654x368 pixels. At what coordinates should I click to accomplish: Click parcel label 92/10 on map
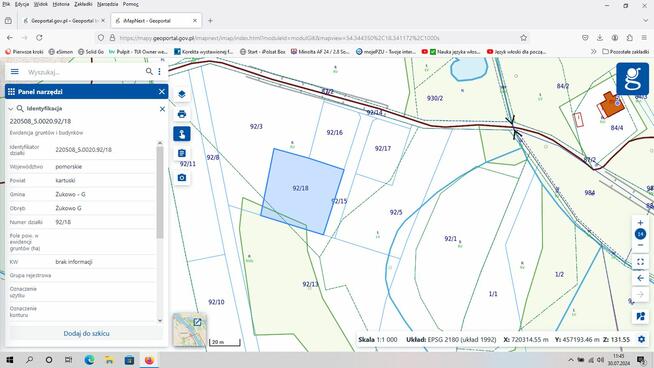[x=216, y=302]
